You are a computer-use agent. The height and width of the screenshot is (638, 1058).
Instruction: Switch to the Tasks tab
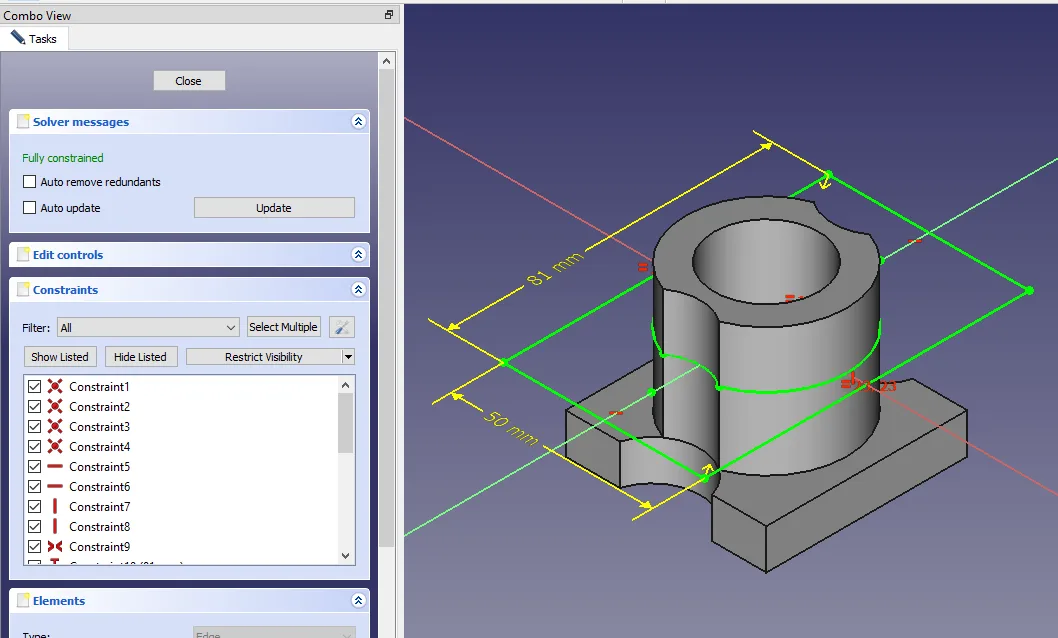35,39
